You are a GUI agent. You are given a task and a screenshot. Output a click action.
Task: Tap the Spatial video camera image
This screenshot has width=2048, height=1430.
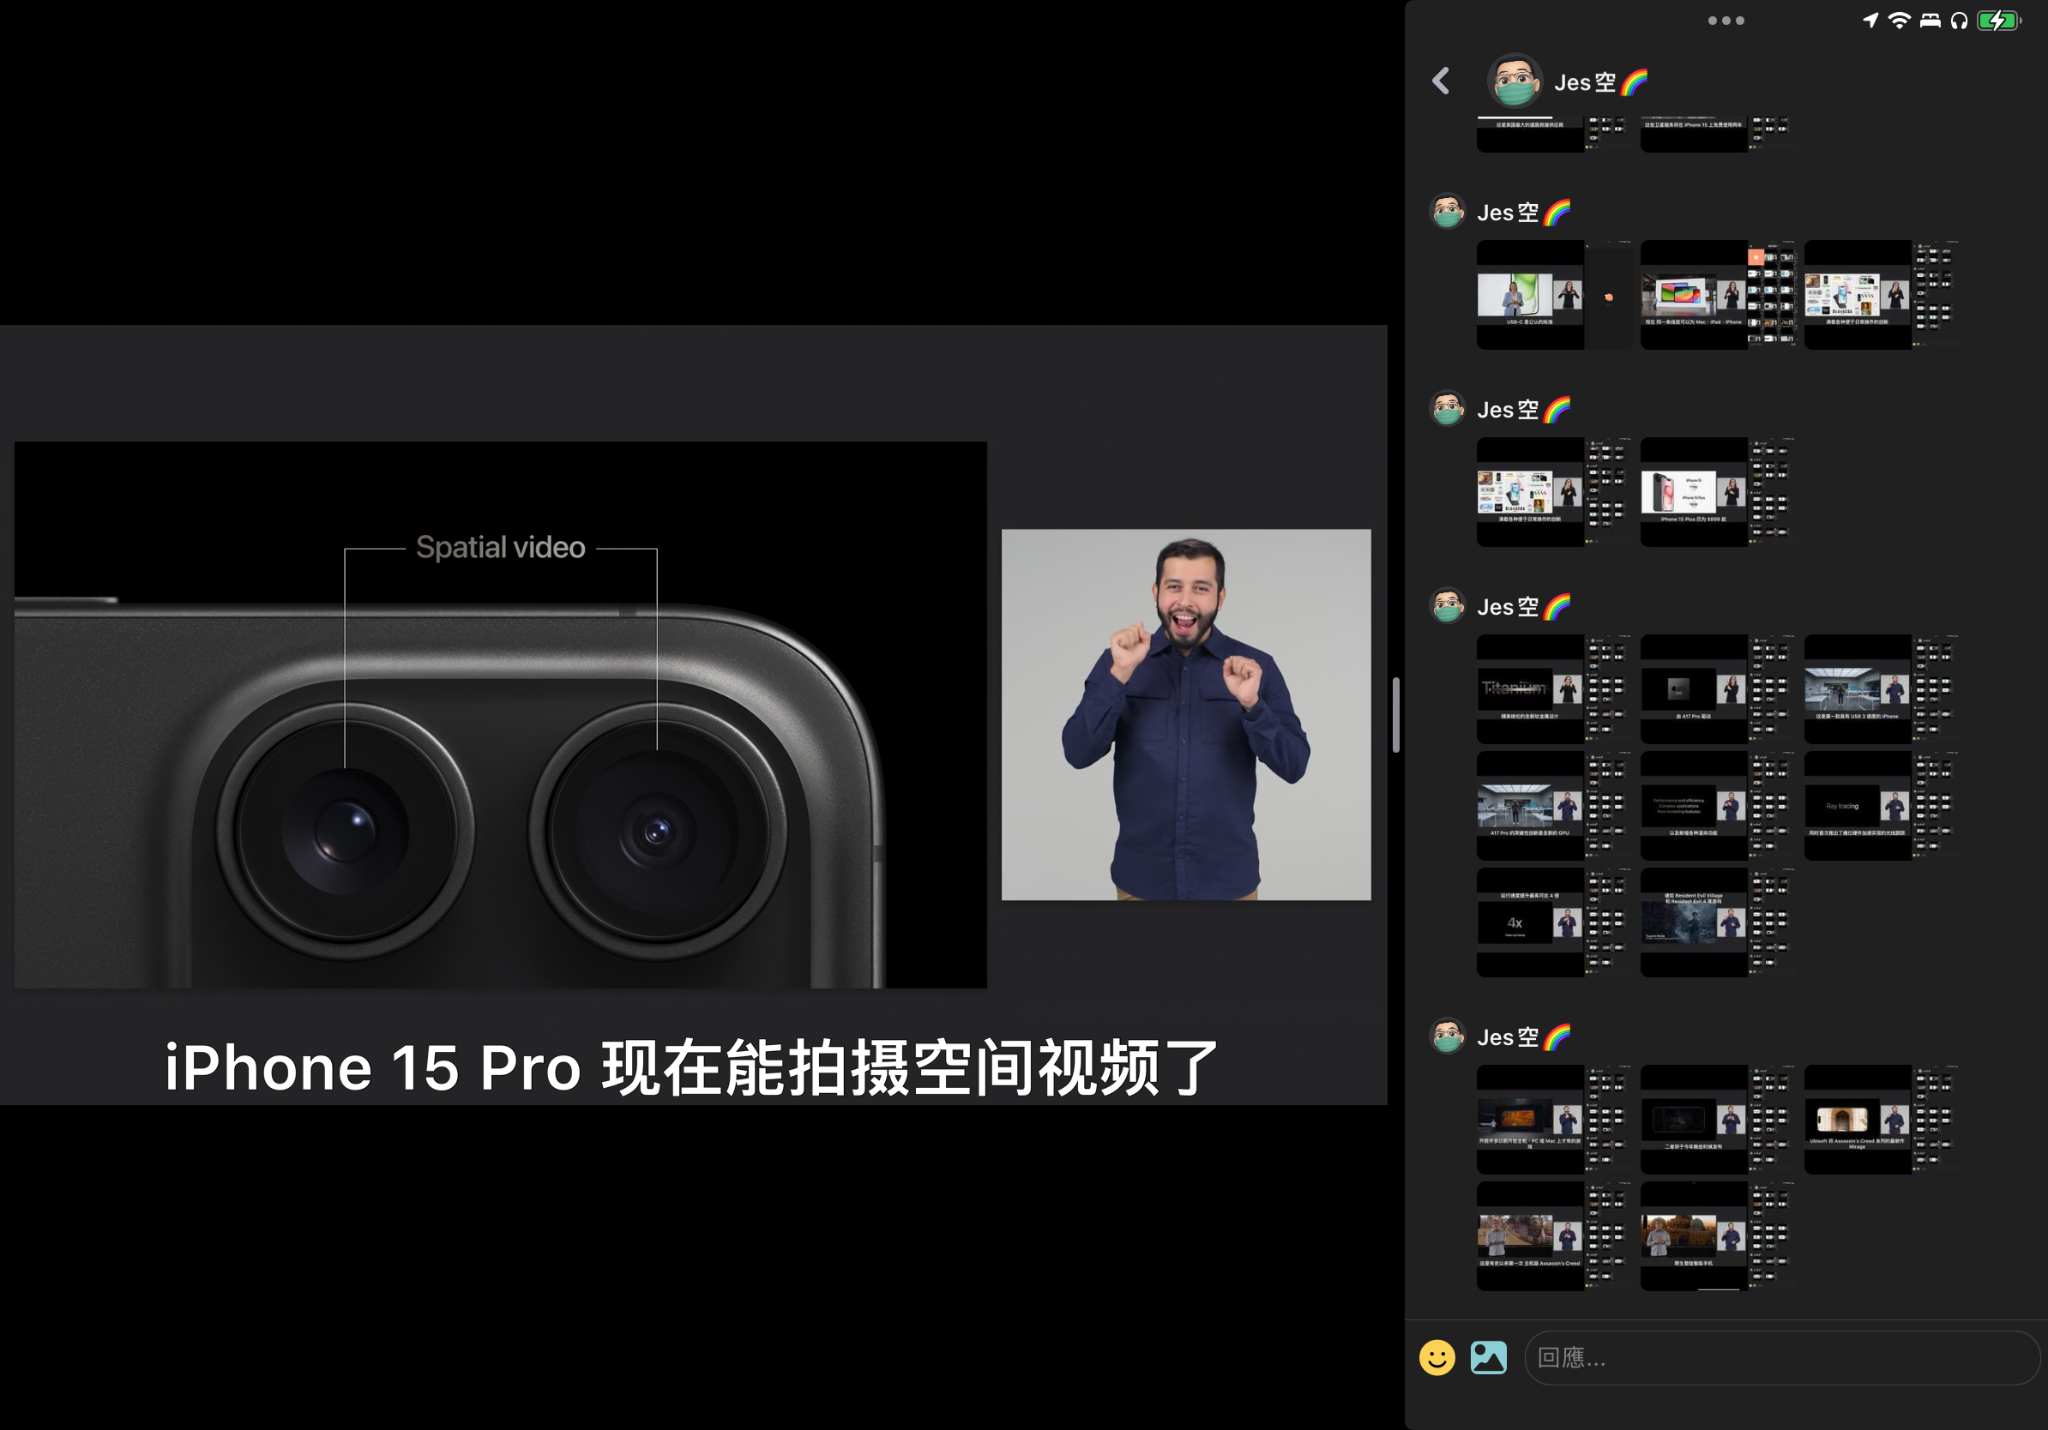coord(500,715)
